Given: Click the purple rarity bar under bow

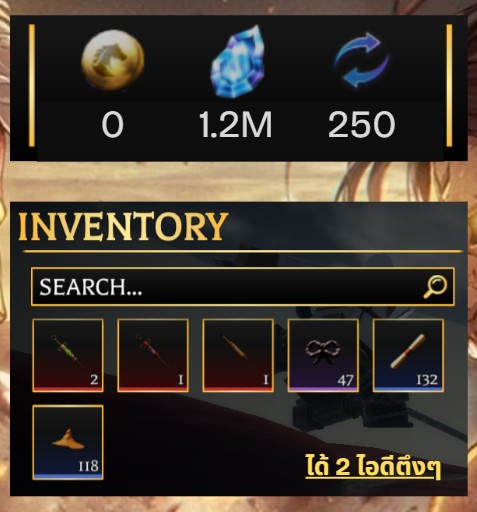Looking at the screenshot, I should click(x=323, y=389).
